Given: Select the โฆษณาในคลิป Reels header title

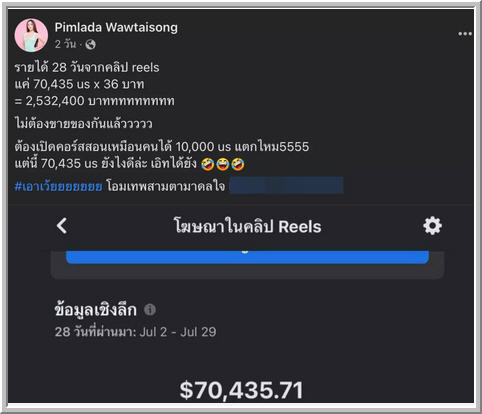Looking at the screenshot, I should tap(247, 226).
